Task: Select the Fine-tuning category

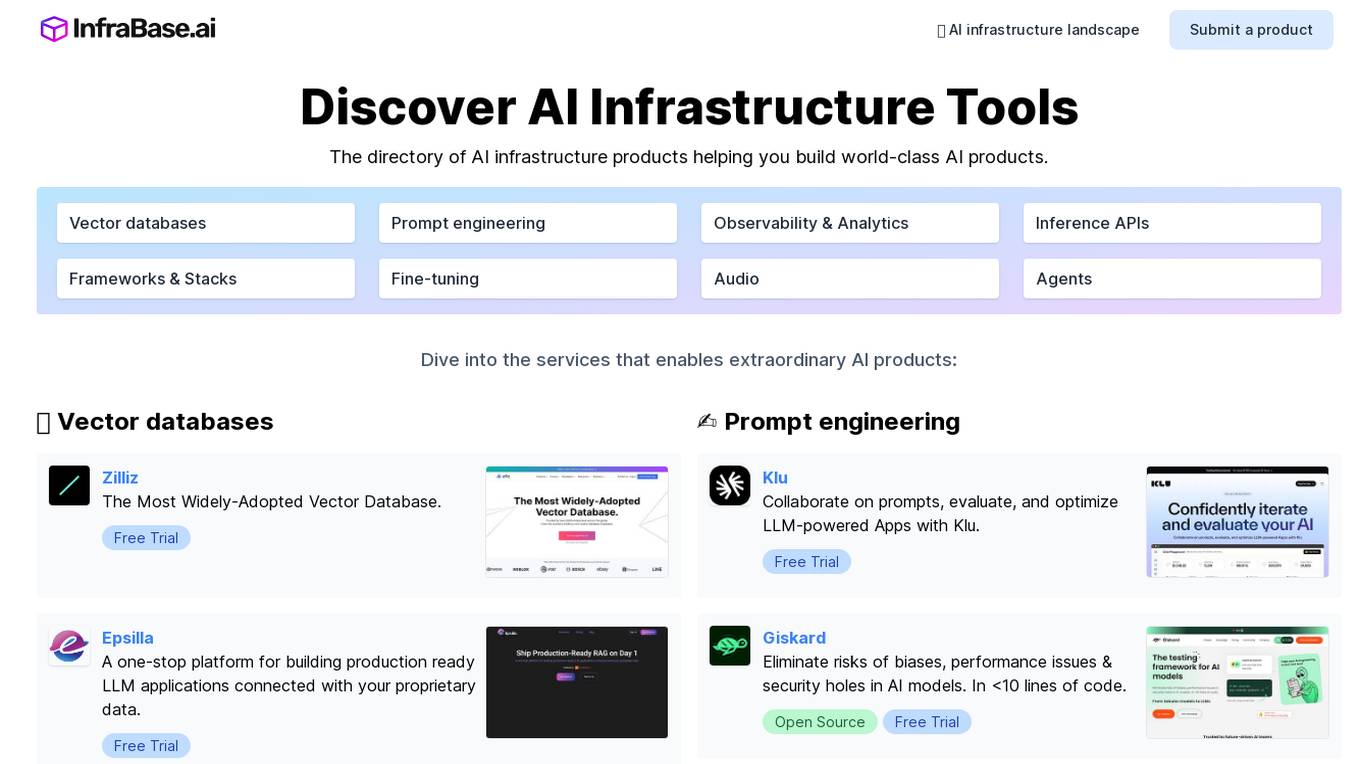Action: [x=528, y=279]
